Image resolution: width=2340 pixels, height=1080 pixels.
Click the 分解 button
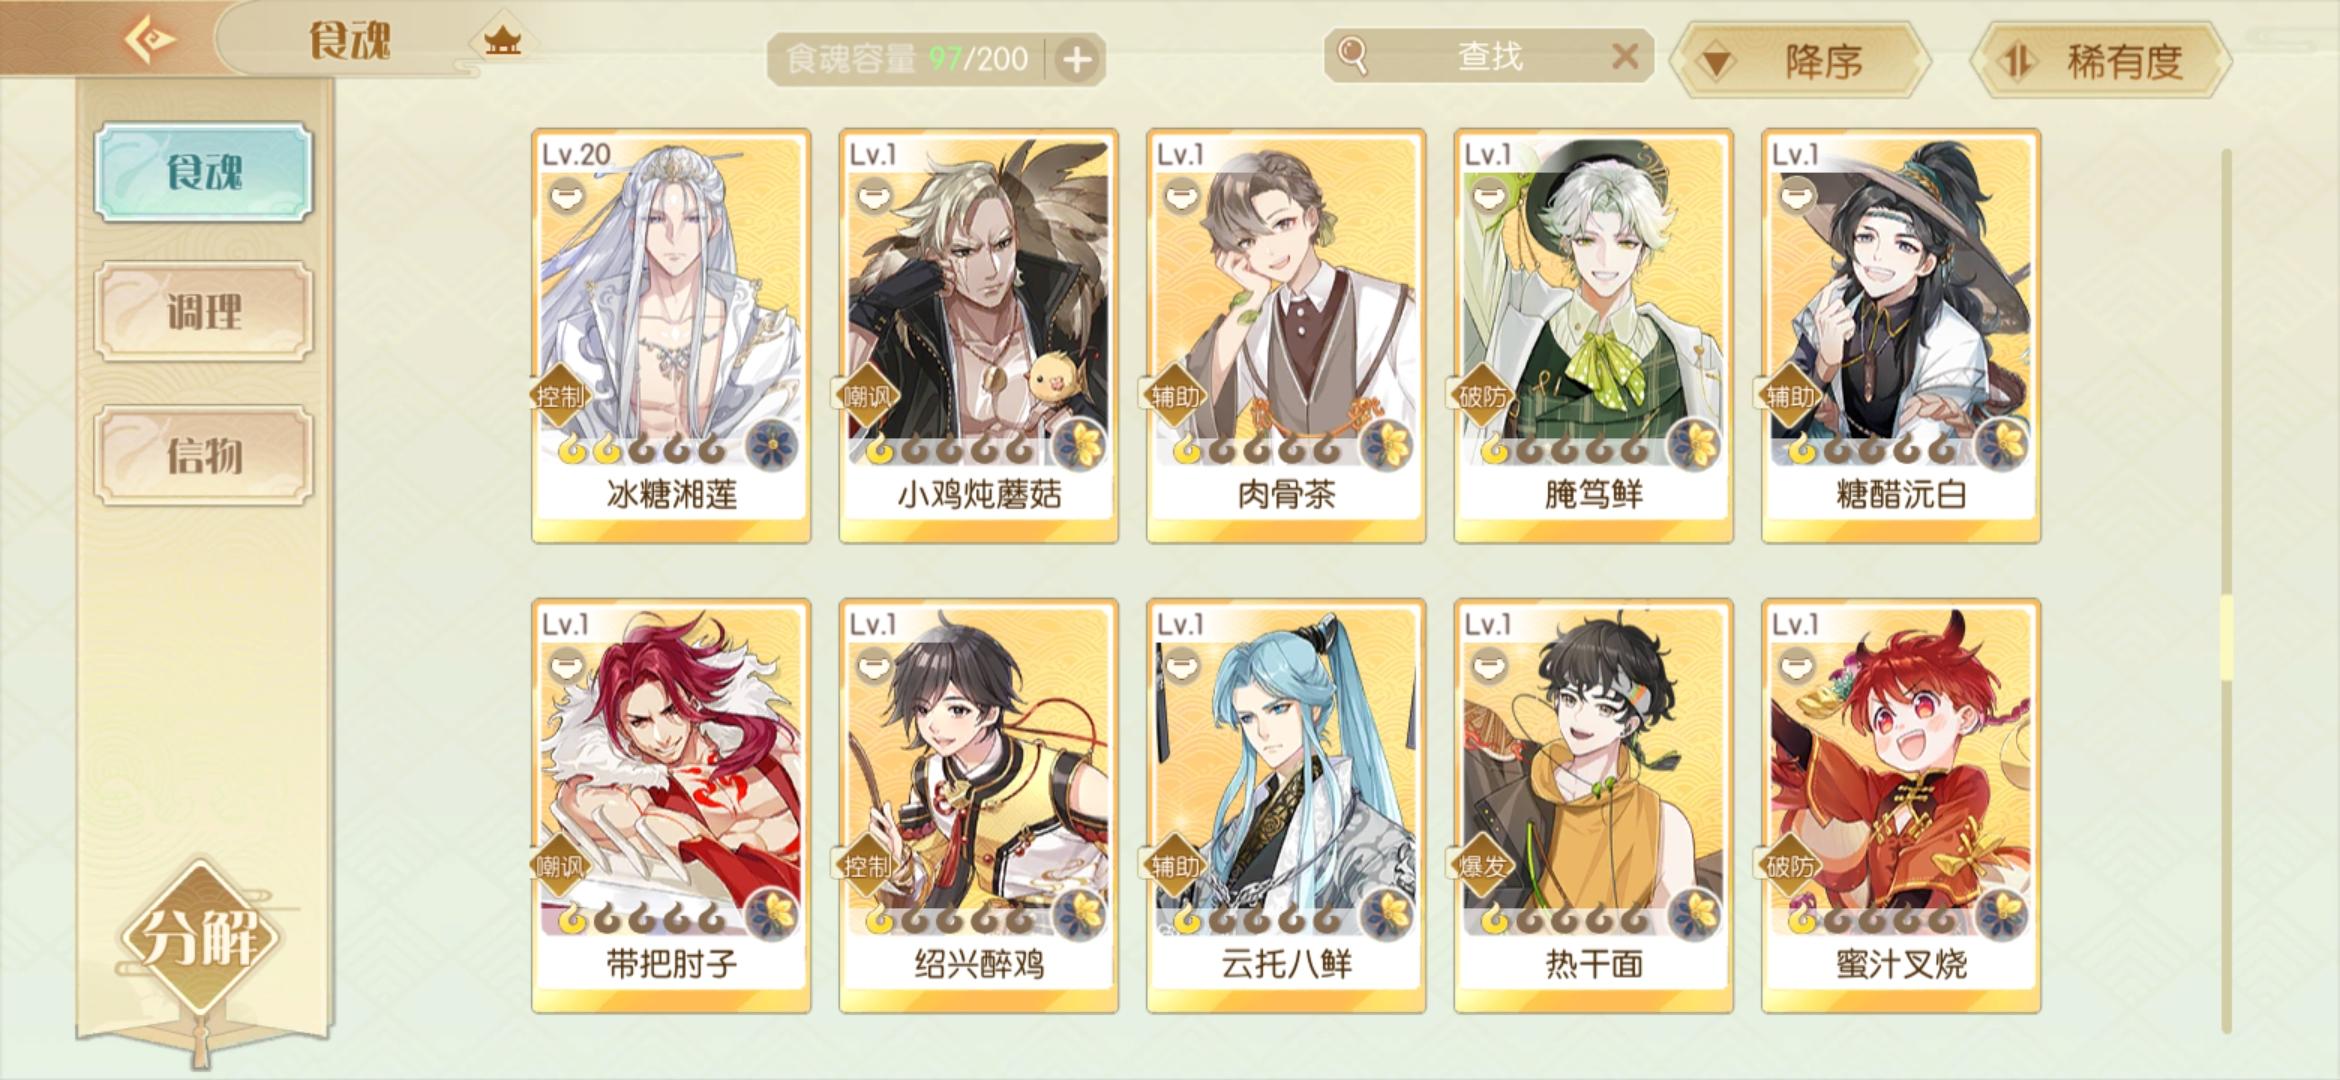point(201,938)
